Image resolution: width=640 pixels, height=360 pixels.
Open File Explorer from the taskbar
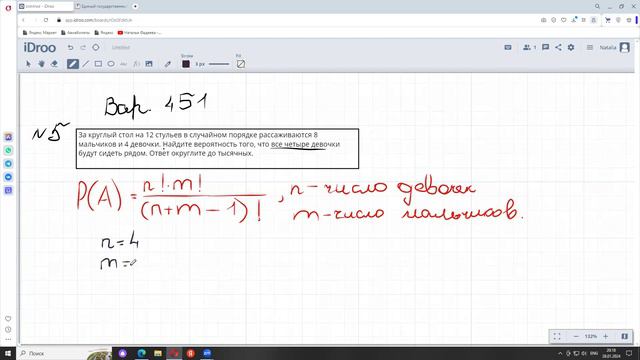click(x=158, y=353)
